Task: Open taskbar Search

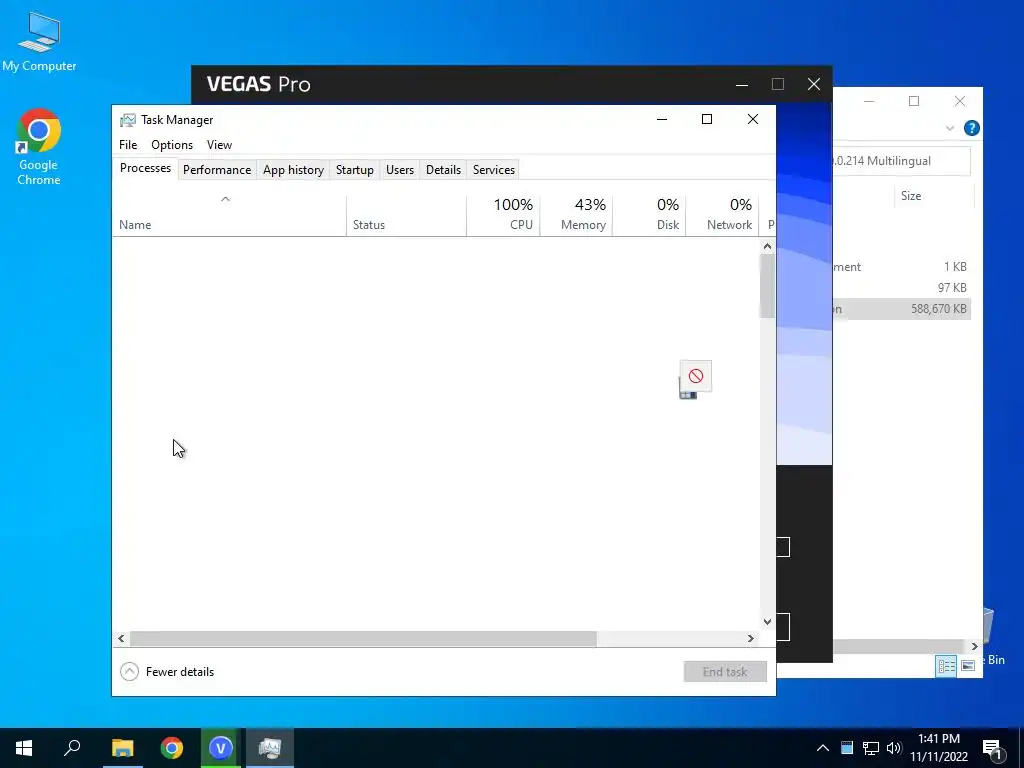Action: pyautogui.click(x=72, y=748)
